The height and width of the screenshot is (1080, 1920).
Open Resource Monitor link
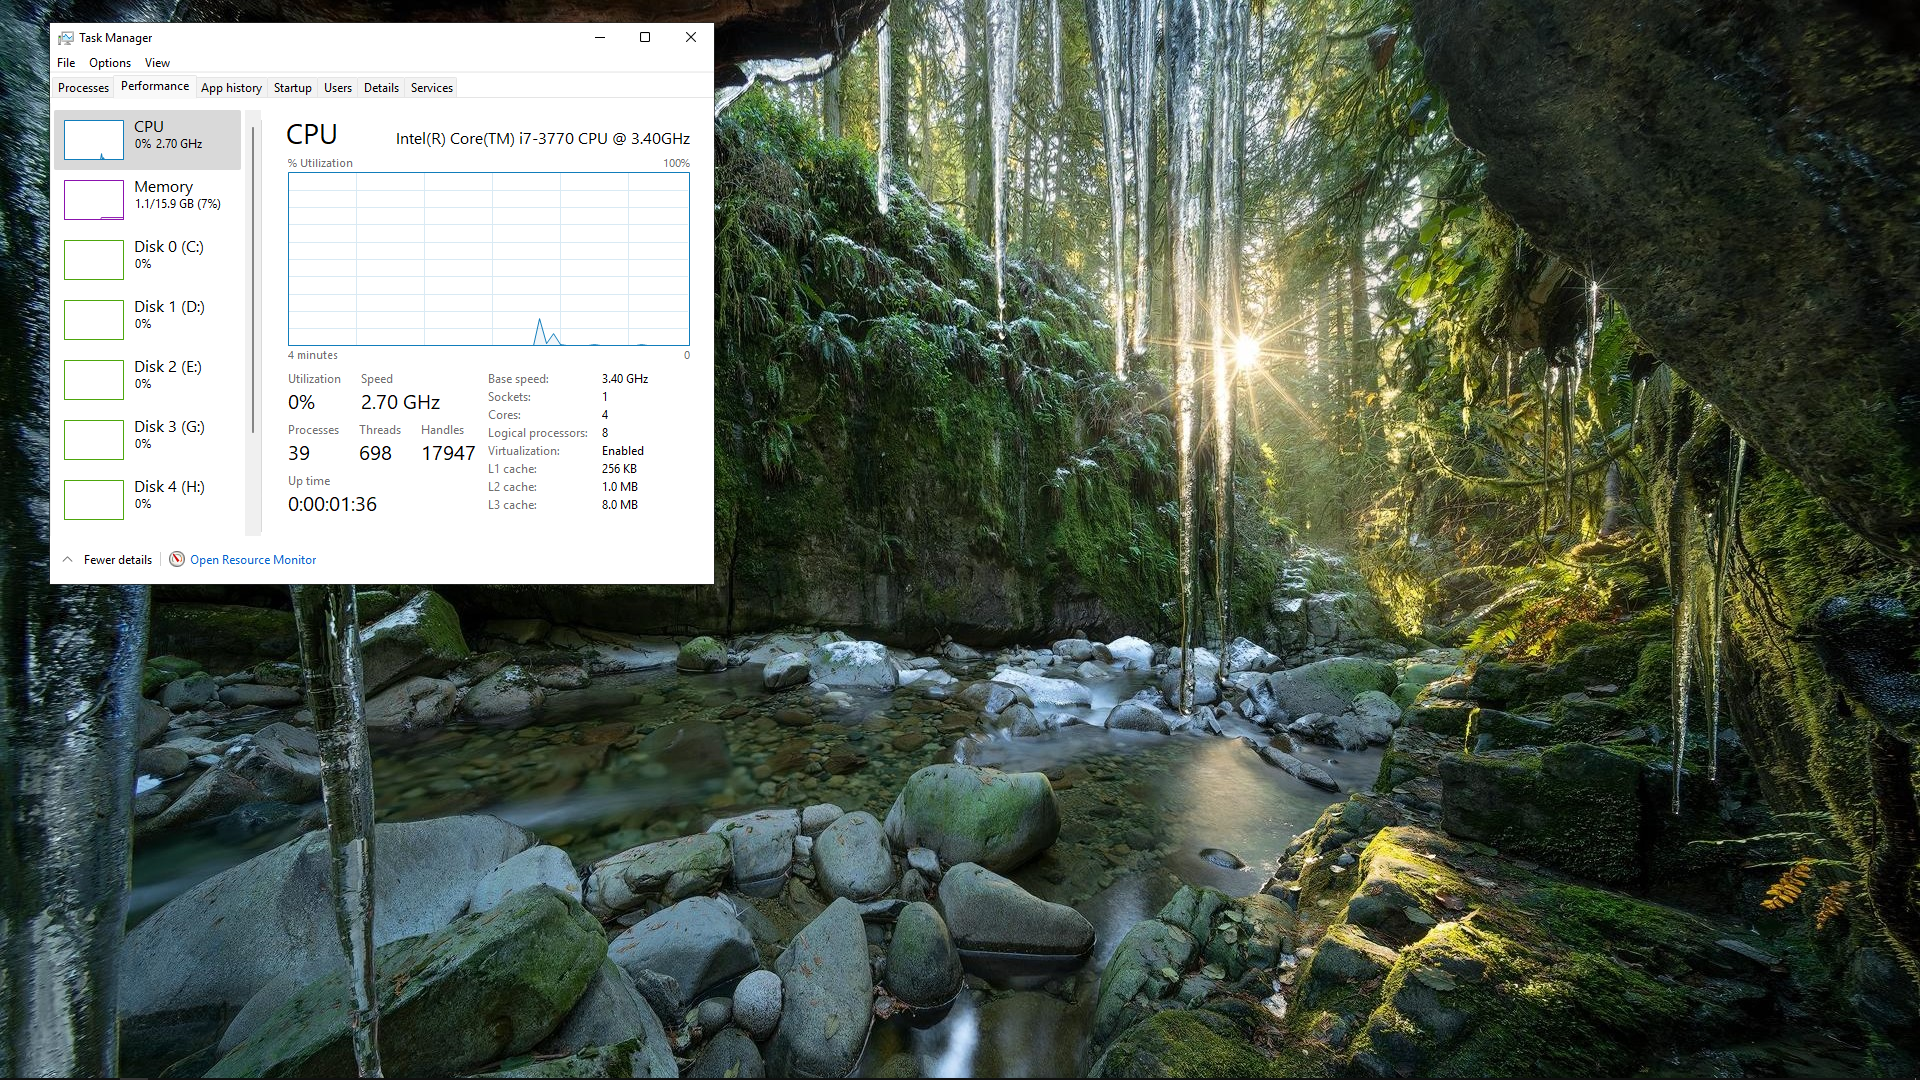[253, 560]
